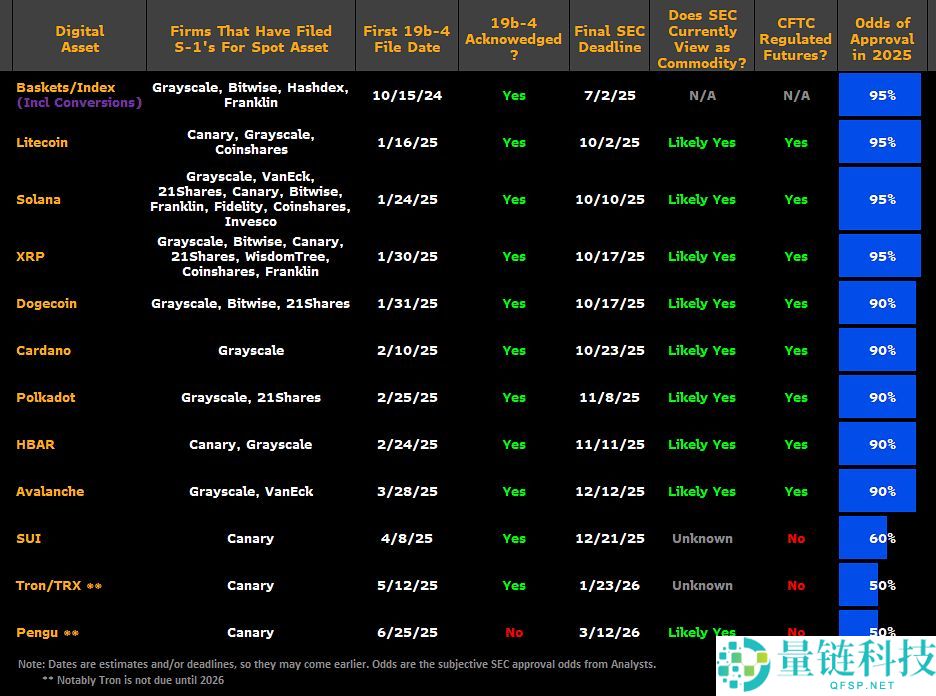Click the XRP asset label
The height and width of the screenshot is (696, 936).
click(x=30, y=256)
